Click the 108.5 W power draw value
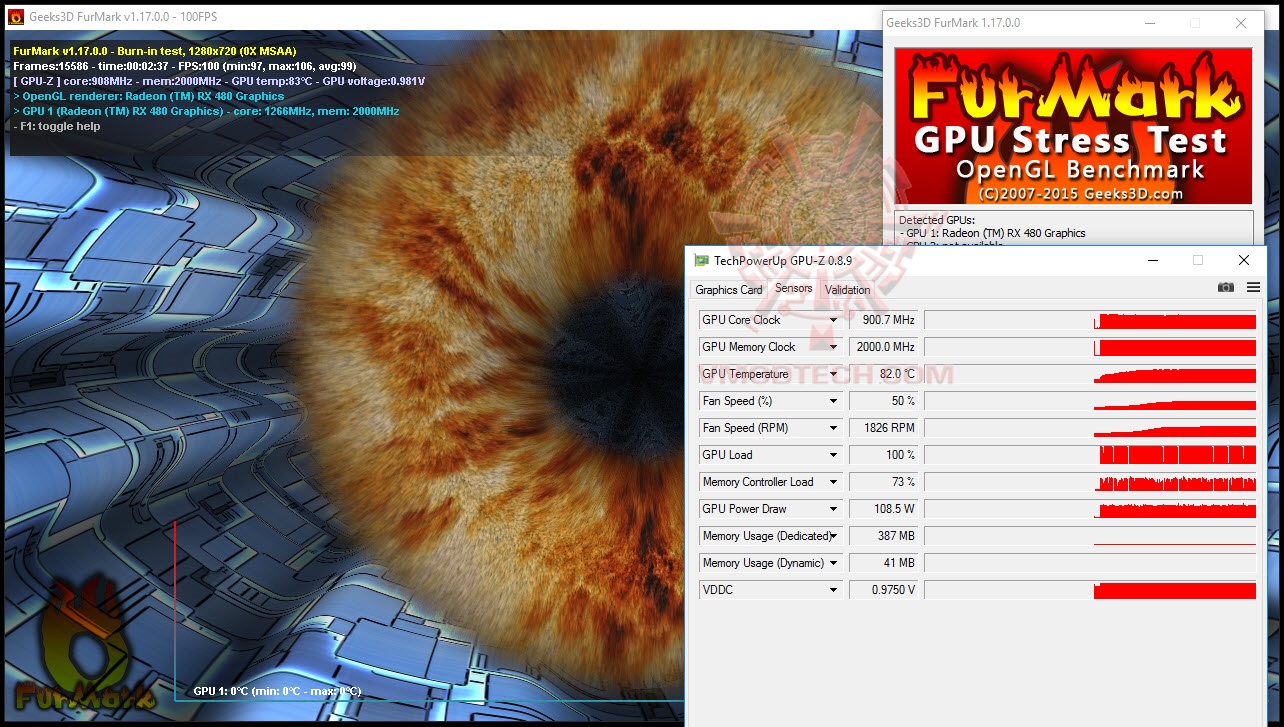 coord(884,509)
